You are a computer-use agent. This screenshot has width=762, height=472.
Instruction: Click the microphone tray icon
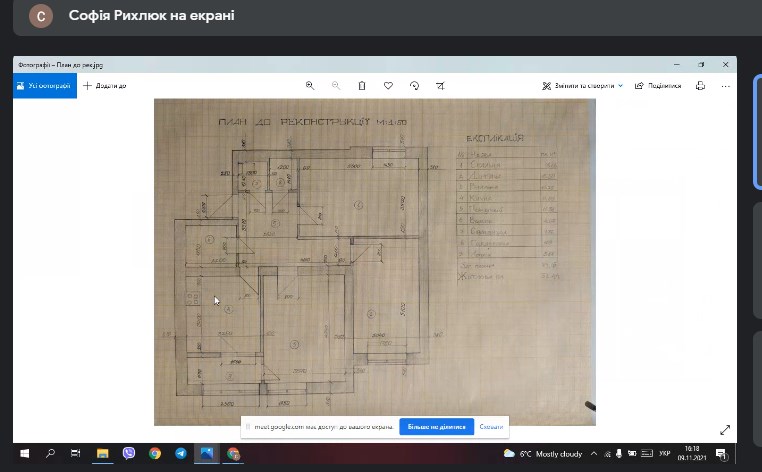(619, 454)
